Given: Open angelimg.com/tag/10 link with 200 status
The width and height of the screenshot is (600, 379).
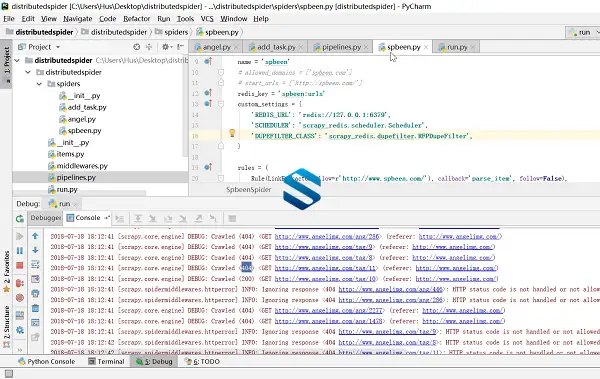Looking at the screenshot, I should coord(326,279).
